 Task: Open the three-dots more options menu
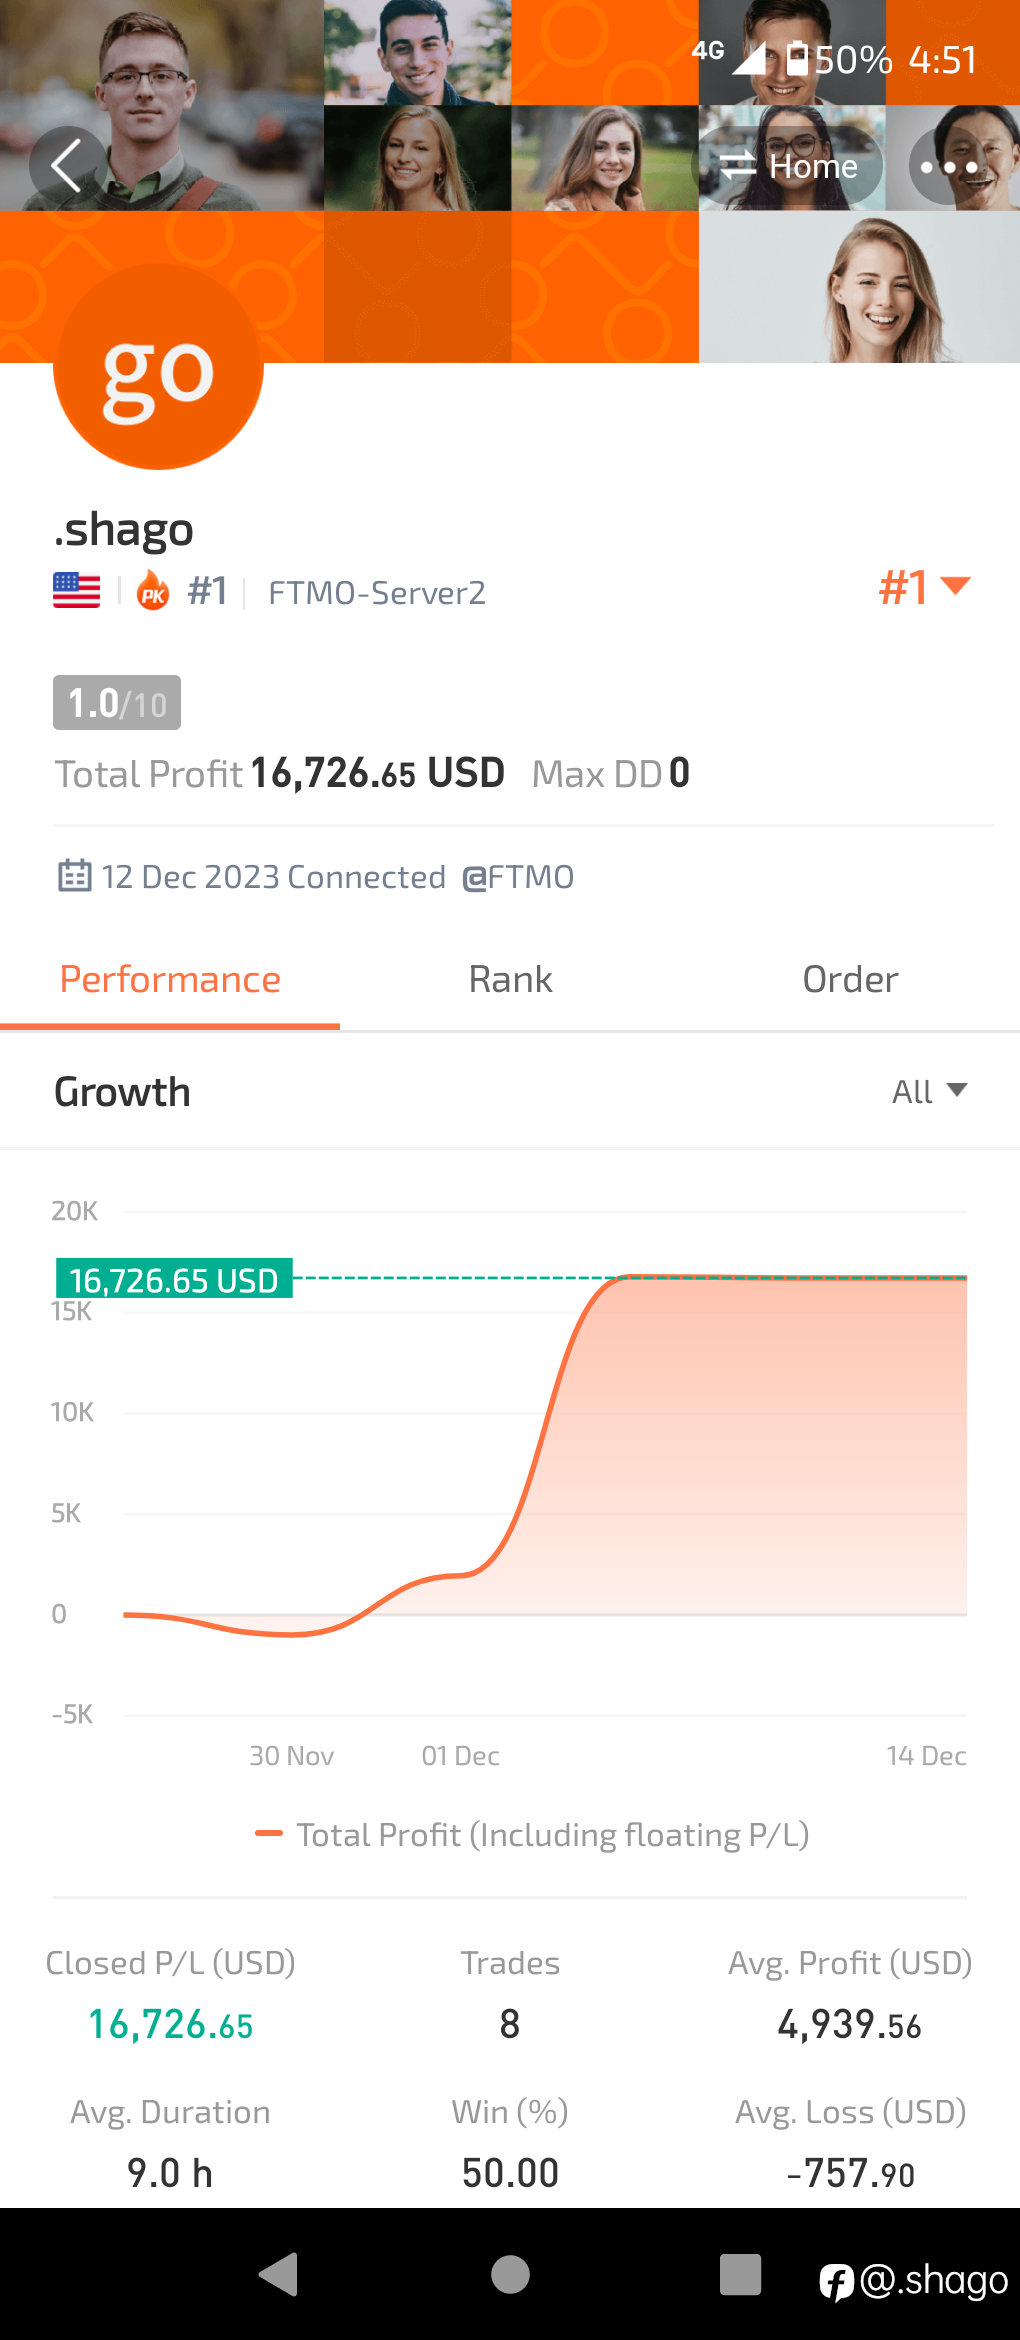pyautogui.click(x=948, y=166)
